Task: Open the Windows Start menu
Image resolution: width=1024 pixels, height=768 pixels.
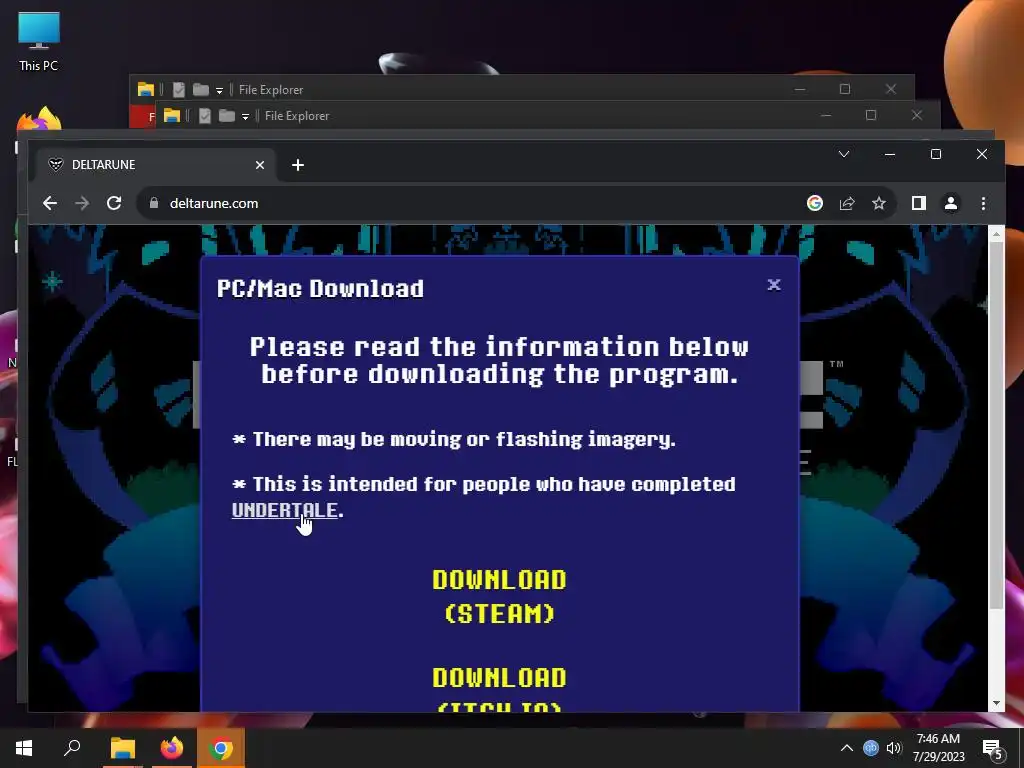Action: click(24, 748)
